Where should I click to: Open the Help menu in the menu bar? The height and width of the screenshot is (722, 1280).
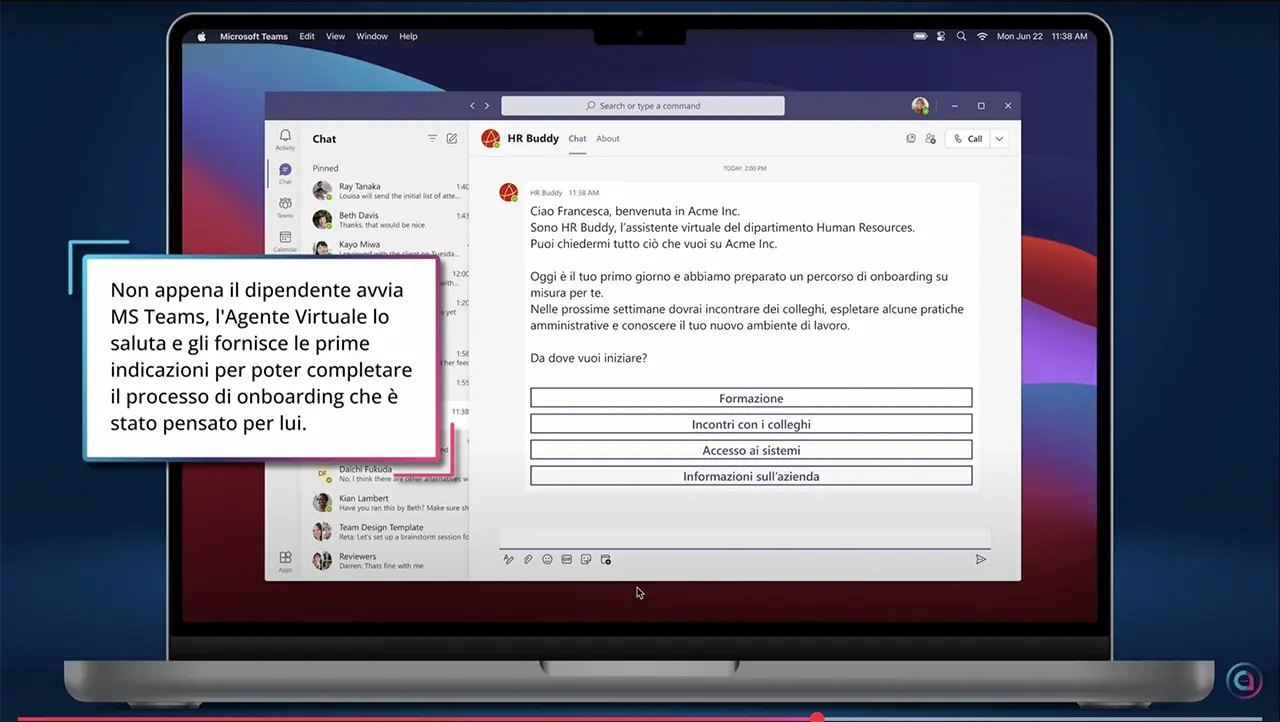pos(408,36)
